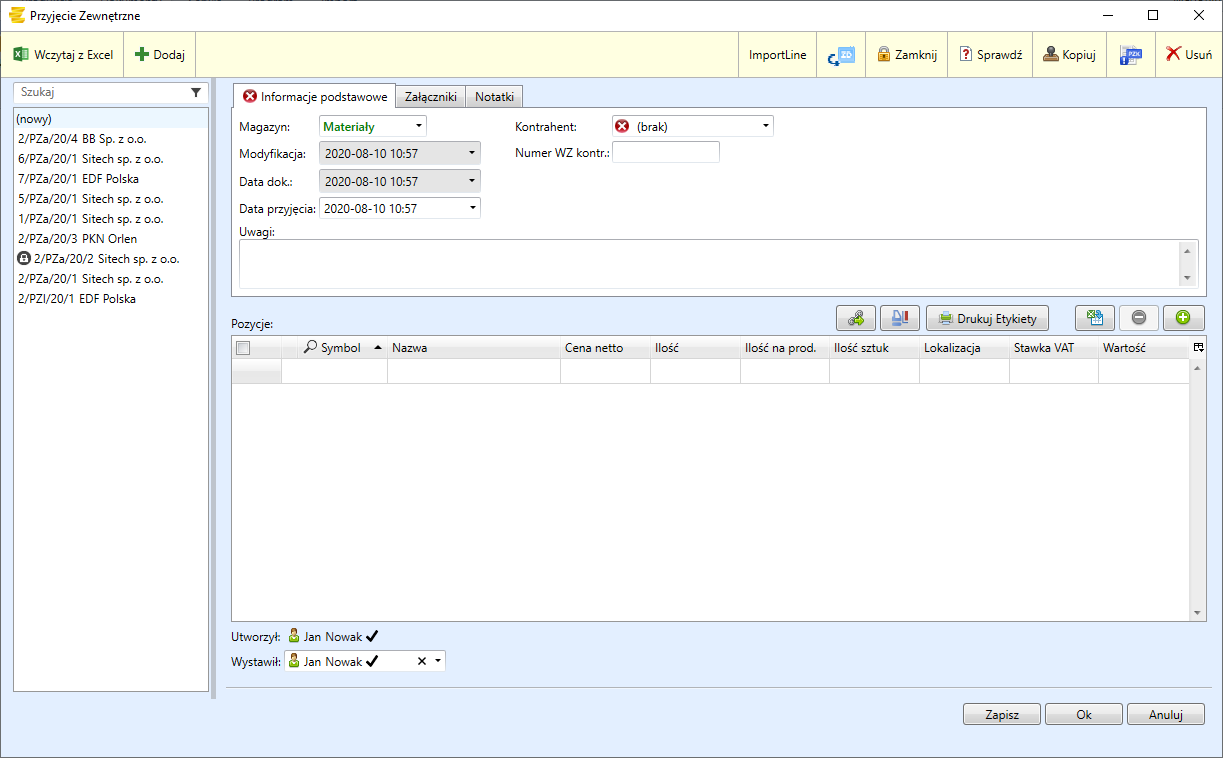Click the Numer WZ kontr. input field
The height and width of the screenshot is (758, 1223).
point(665,153)
